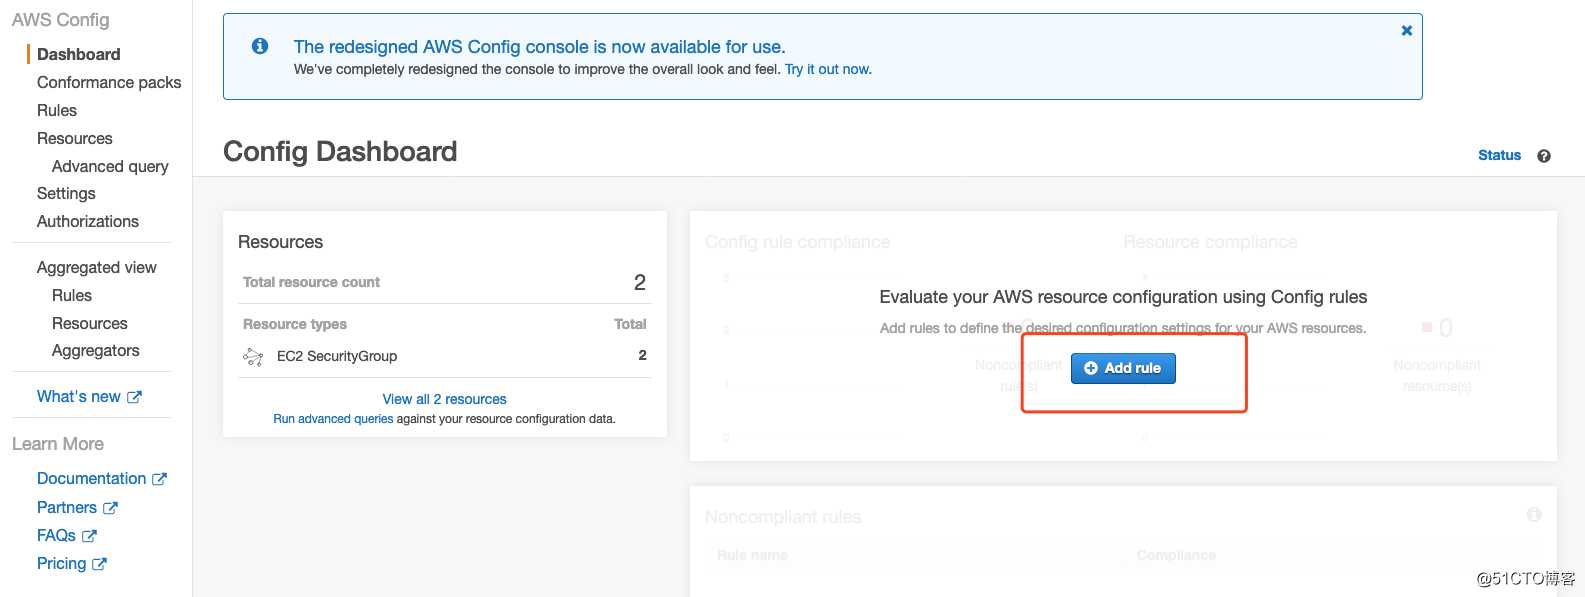Open the Status help question mark icon
1585x597 pixels.
point(1544,156)
